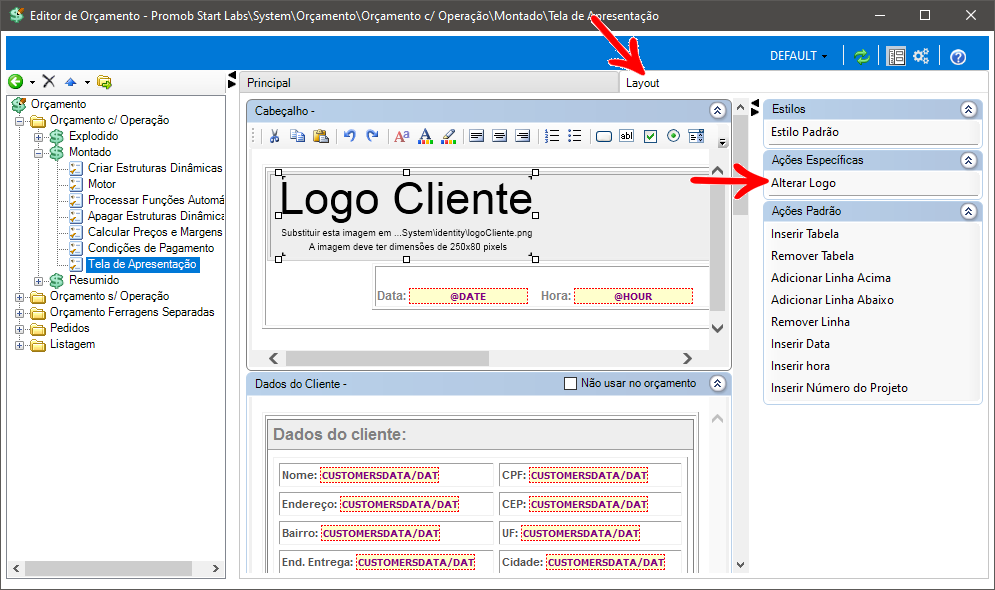Viewport: 995px width, 590px height.
Task: Click Inserir Tabela action
Action: tap(805, 233)
